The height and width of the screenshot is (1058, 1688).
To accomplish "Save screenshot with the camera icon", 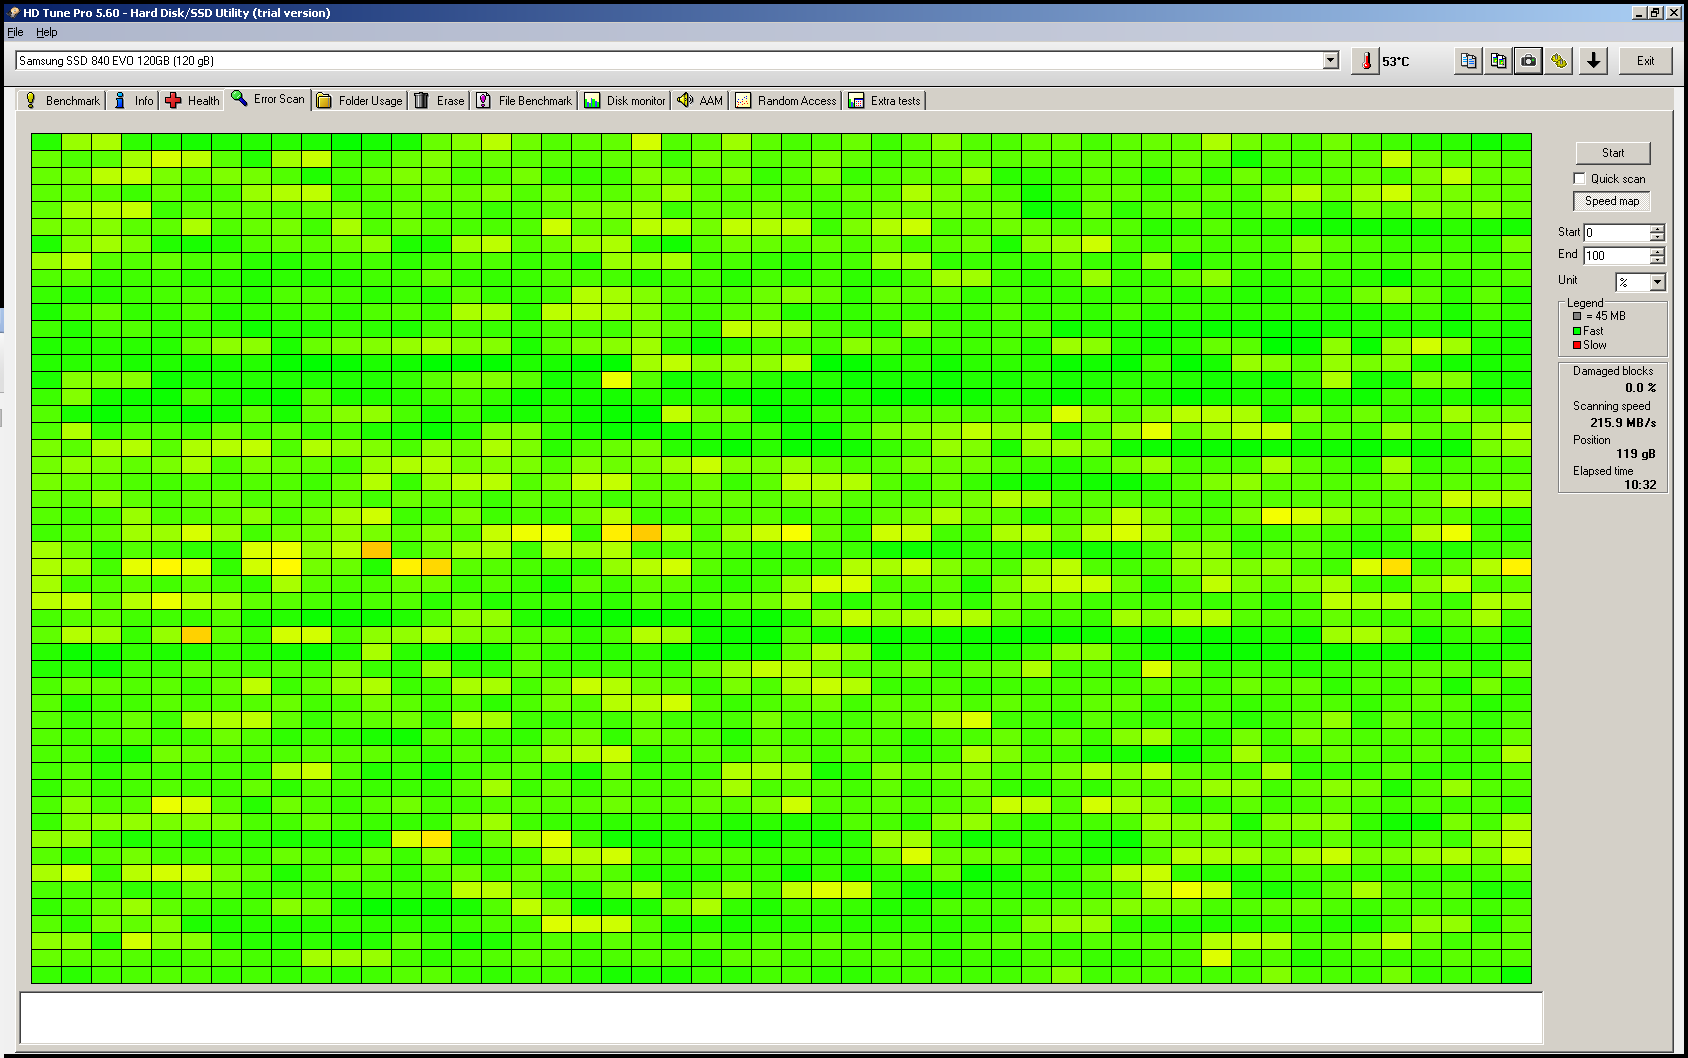I will tap(1528, 61).
